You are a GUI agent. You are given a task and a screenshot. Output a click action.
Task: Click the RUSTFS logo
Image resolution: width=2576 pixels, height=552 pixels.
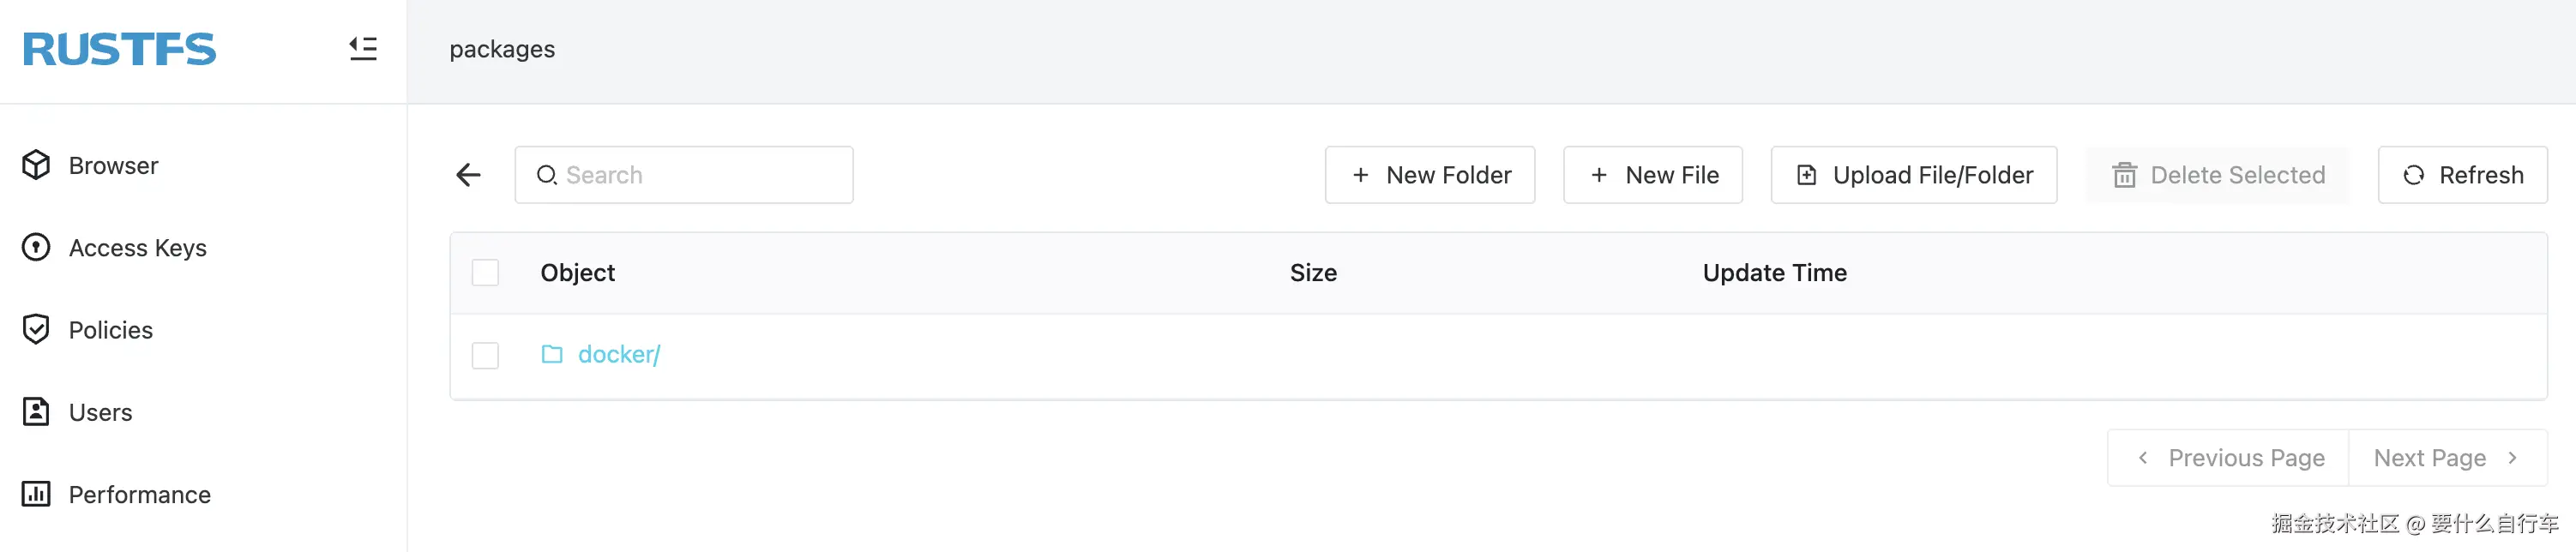click(119, 49)
